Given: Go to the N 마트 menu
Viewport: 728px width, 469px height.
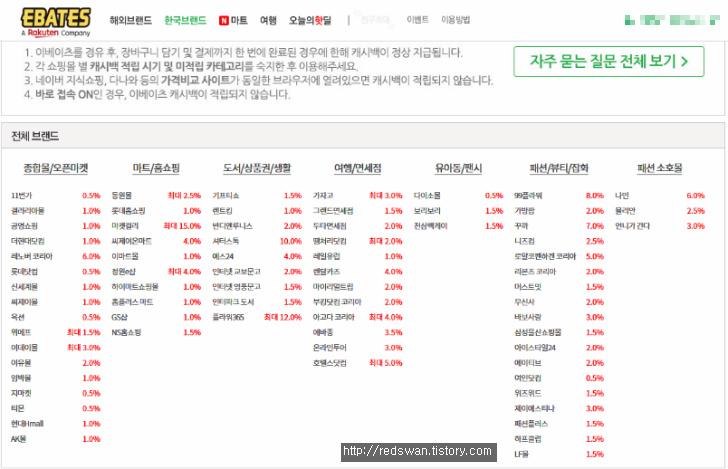Looking at the screenshot, I should 233,20.
